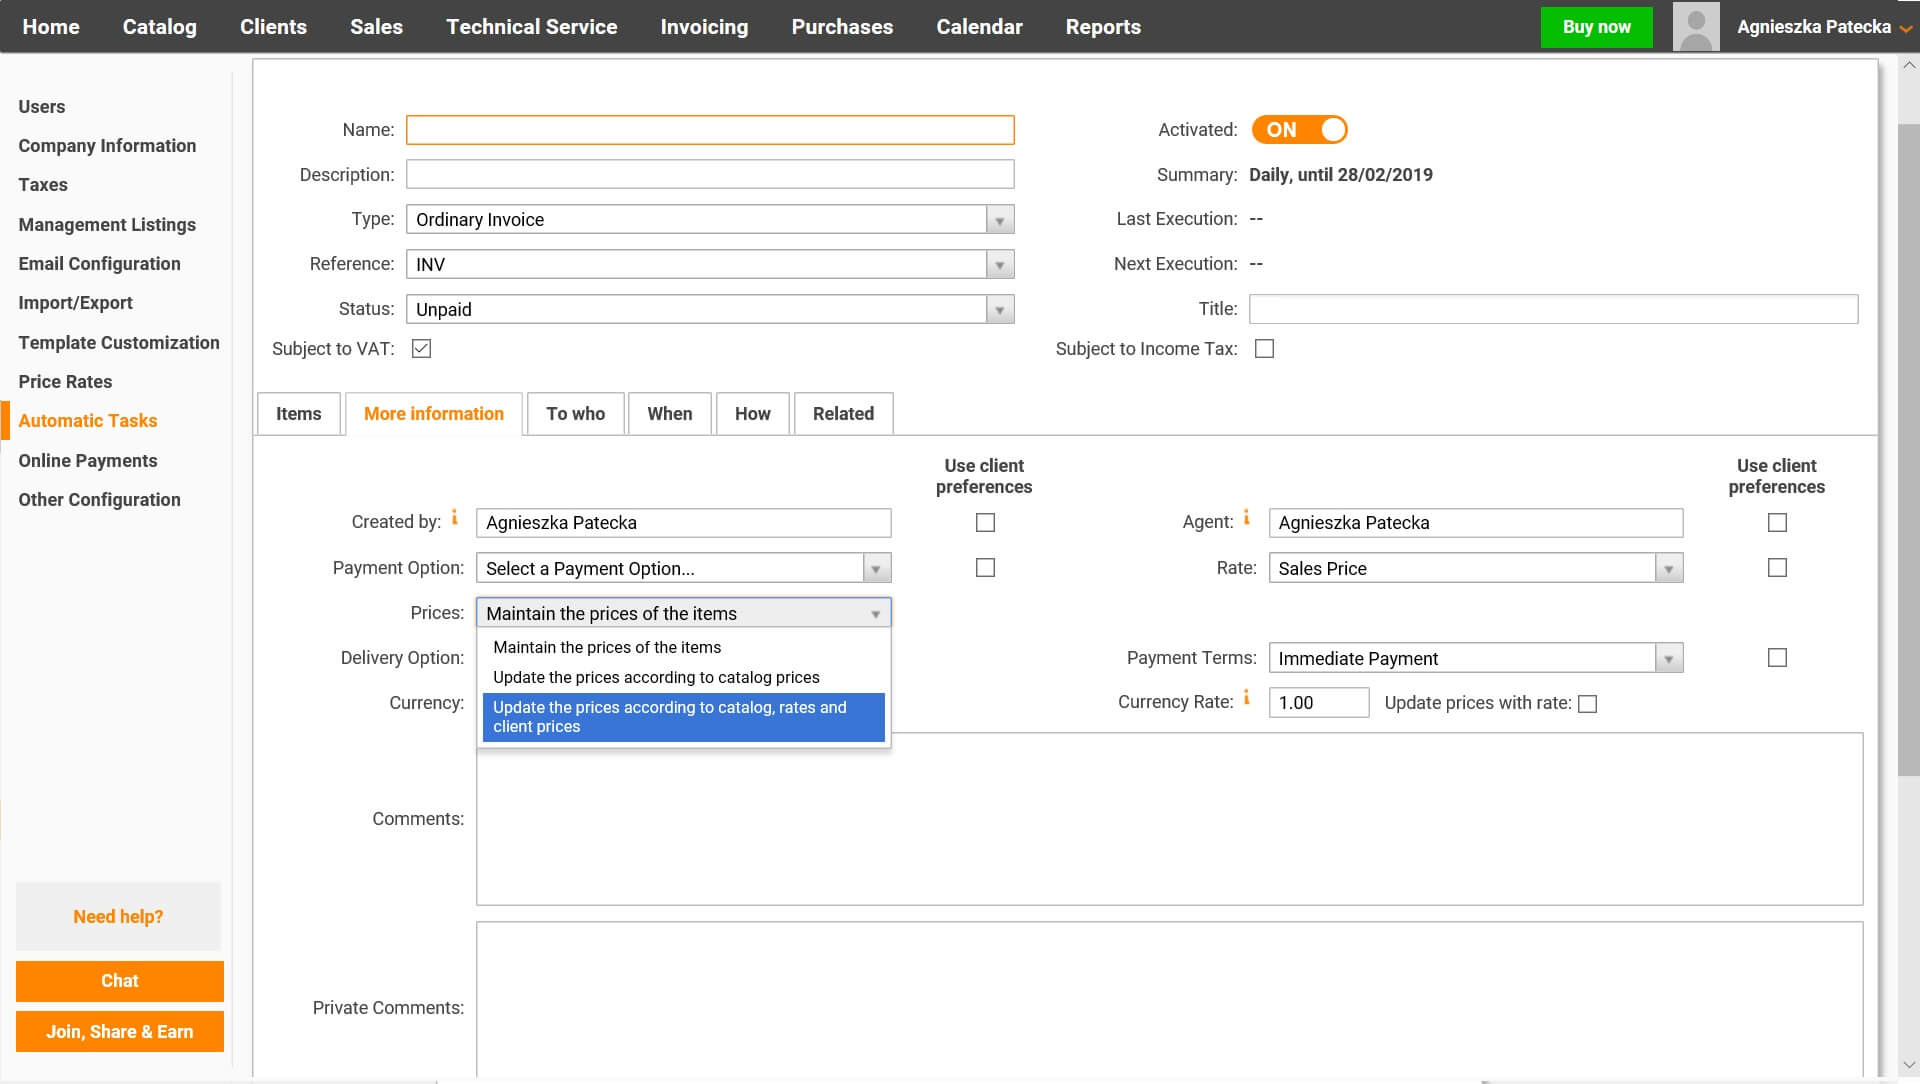The image size is (1920, 1084).
Task: Switch to the Related tab
Action: click(843, 414)
